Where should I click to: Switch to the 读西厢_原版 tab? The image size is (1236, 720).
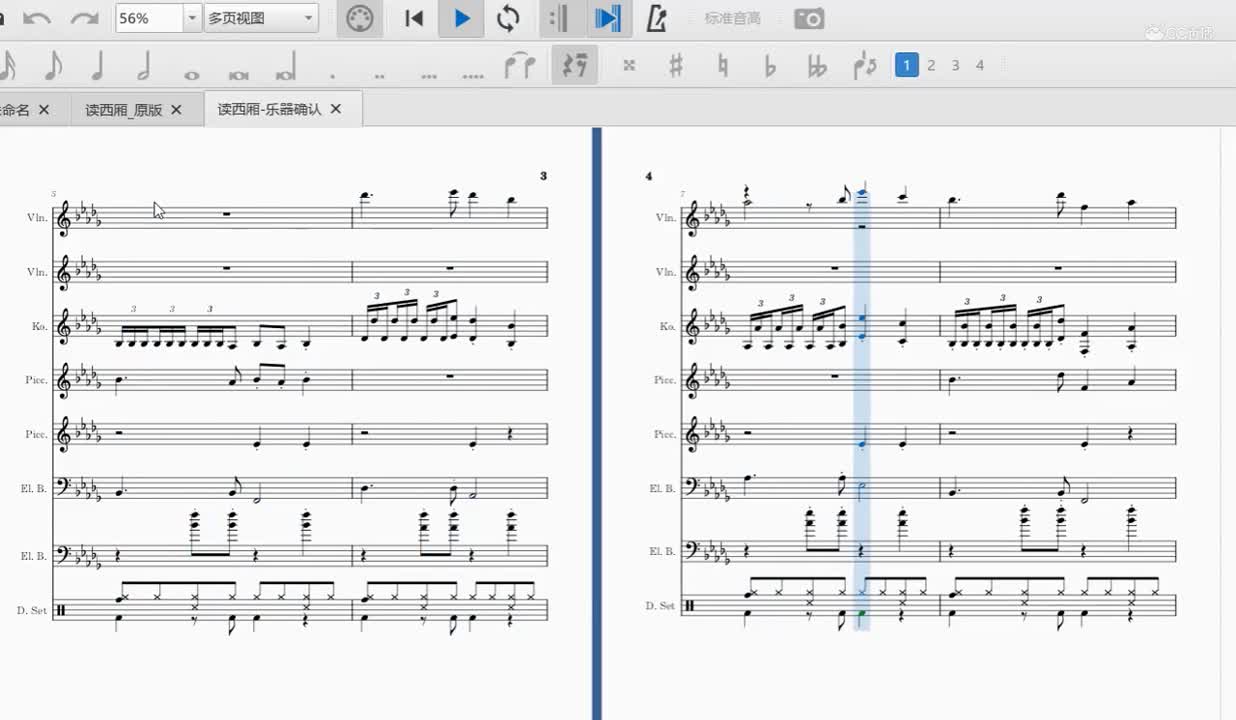tap(123, 110)
